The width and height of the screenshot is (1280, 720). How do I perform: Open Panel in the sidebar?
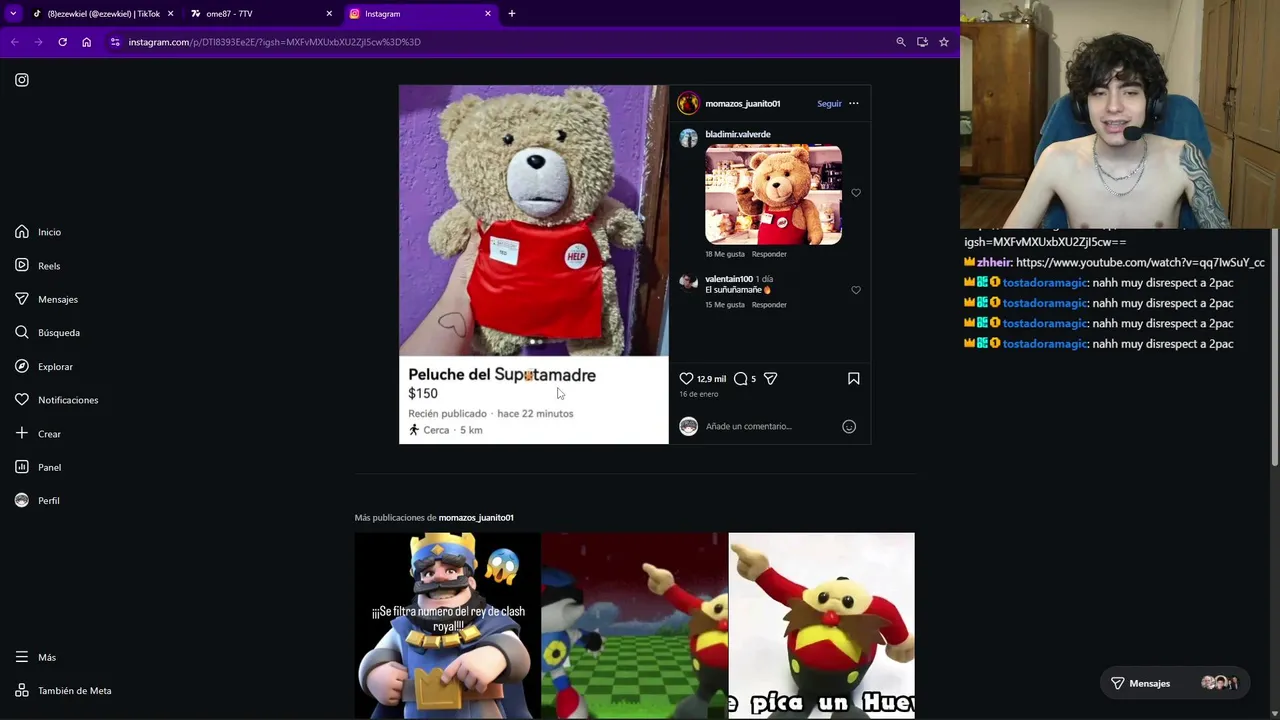pos(38,467)
